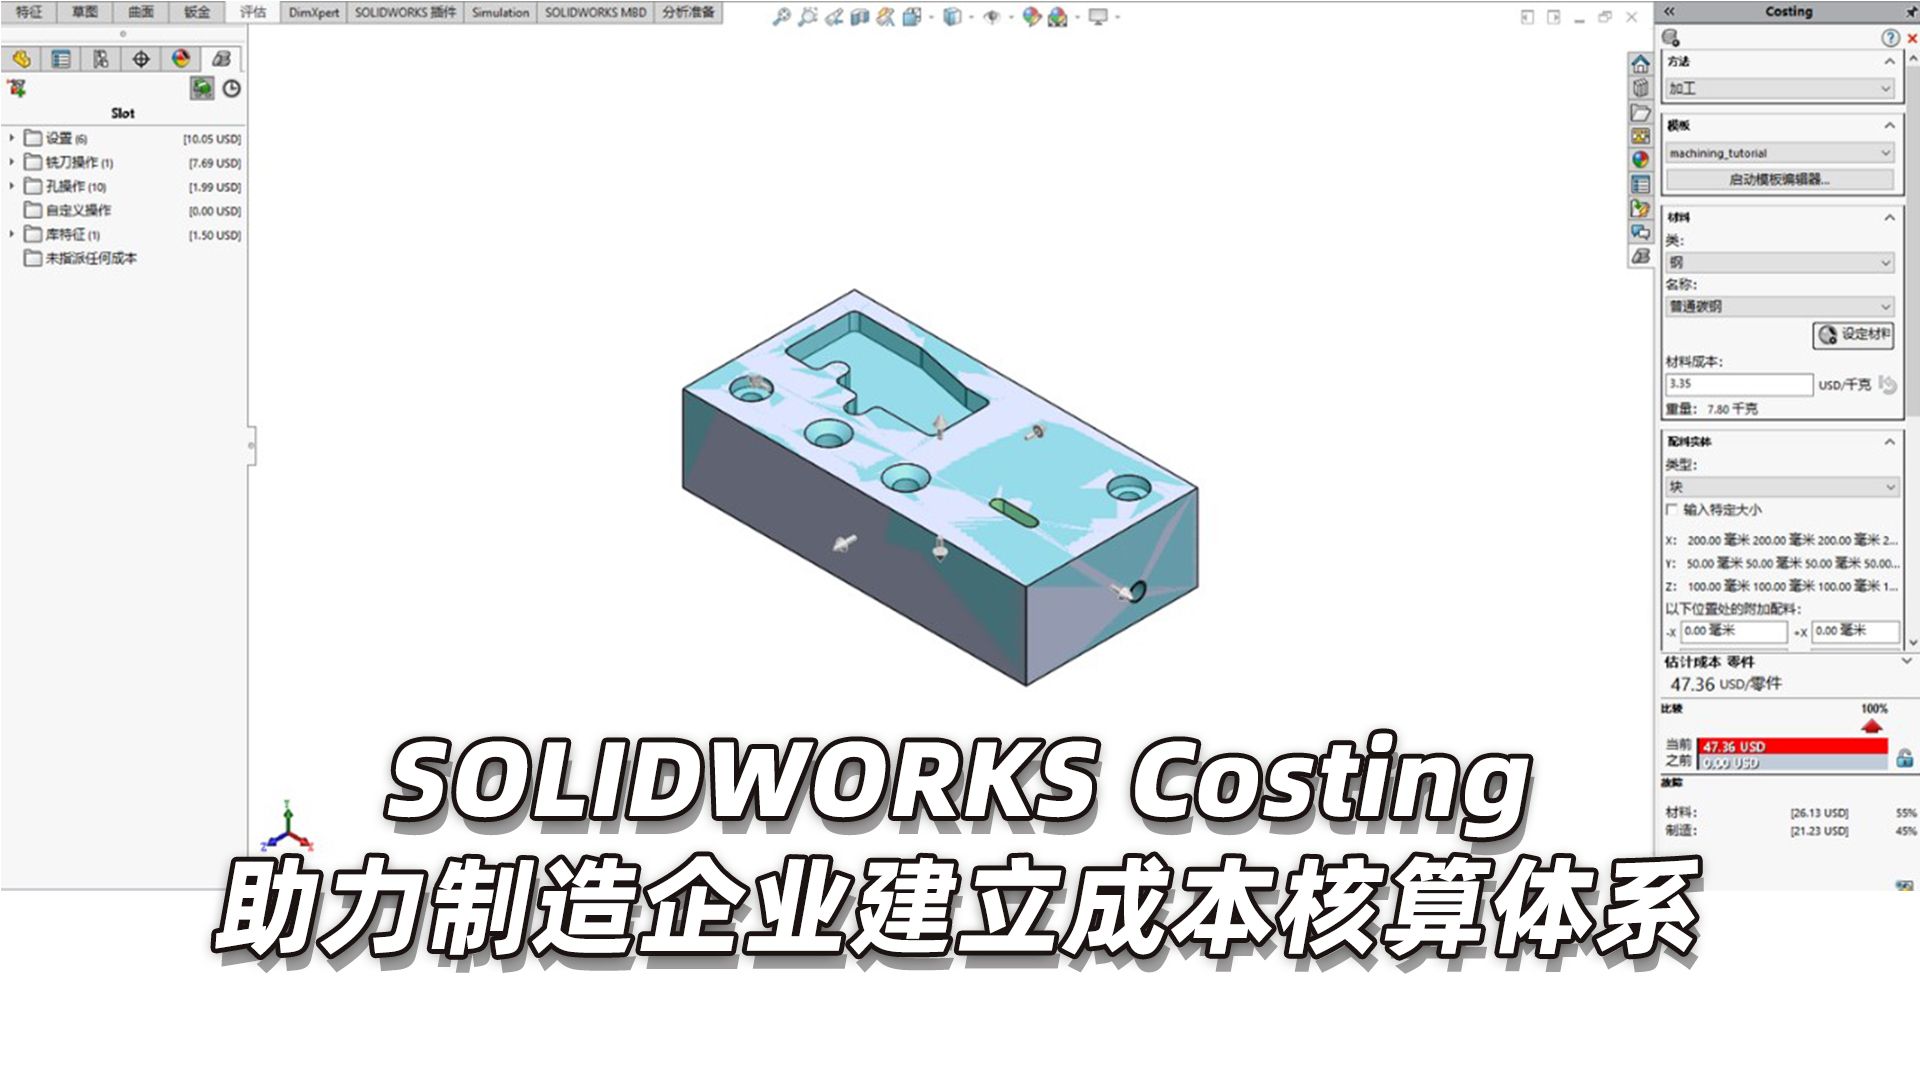Screen dimensions: 1920x1080
Task: Expand the 库特征 (1) folder
Action: click(12, 234)
